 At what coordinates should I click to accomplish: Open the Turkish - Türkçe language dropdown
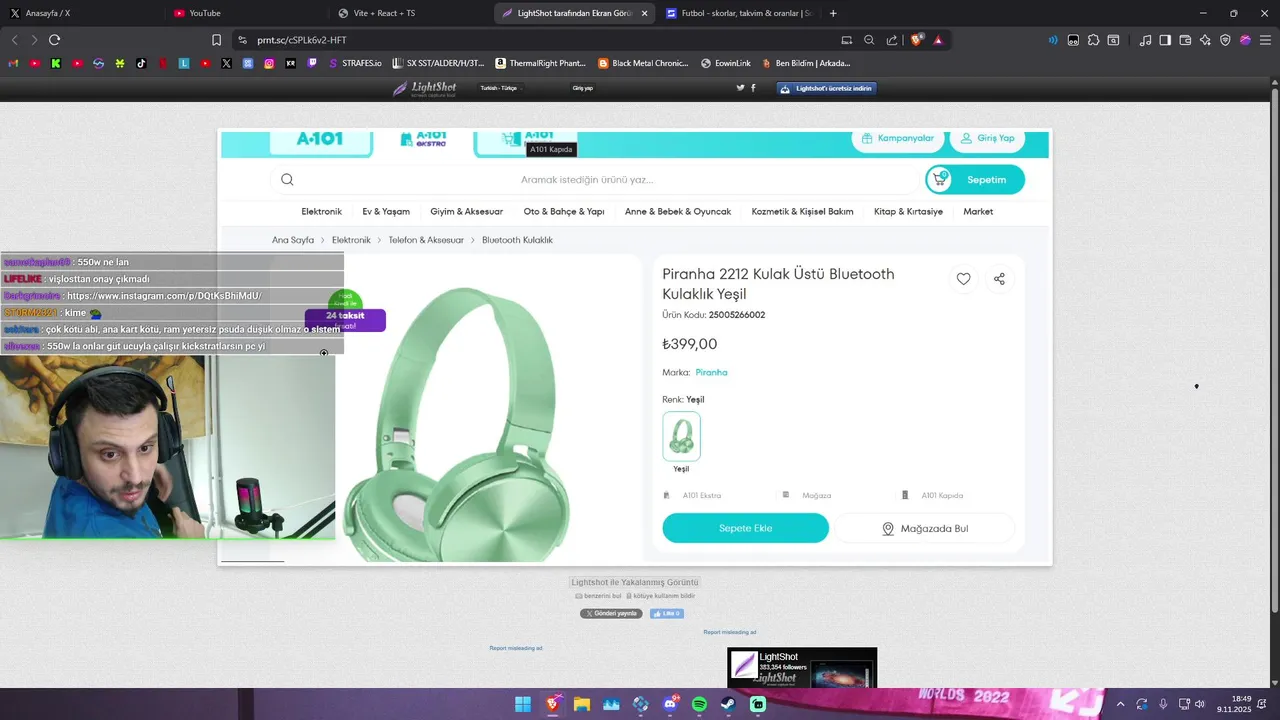(499, 88)
